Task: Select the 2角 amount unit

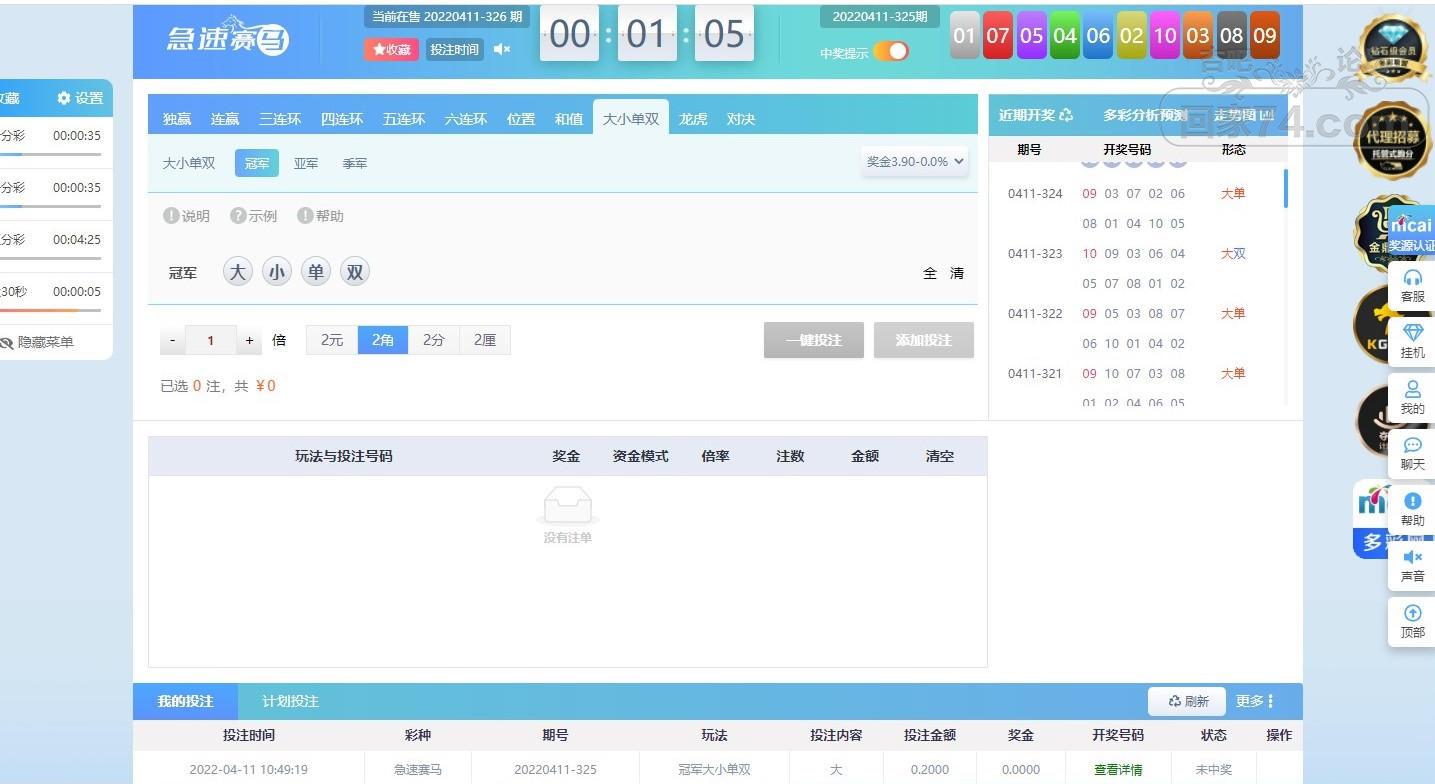Action: click(x=383, y=340)
